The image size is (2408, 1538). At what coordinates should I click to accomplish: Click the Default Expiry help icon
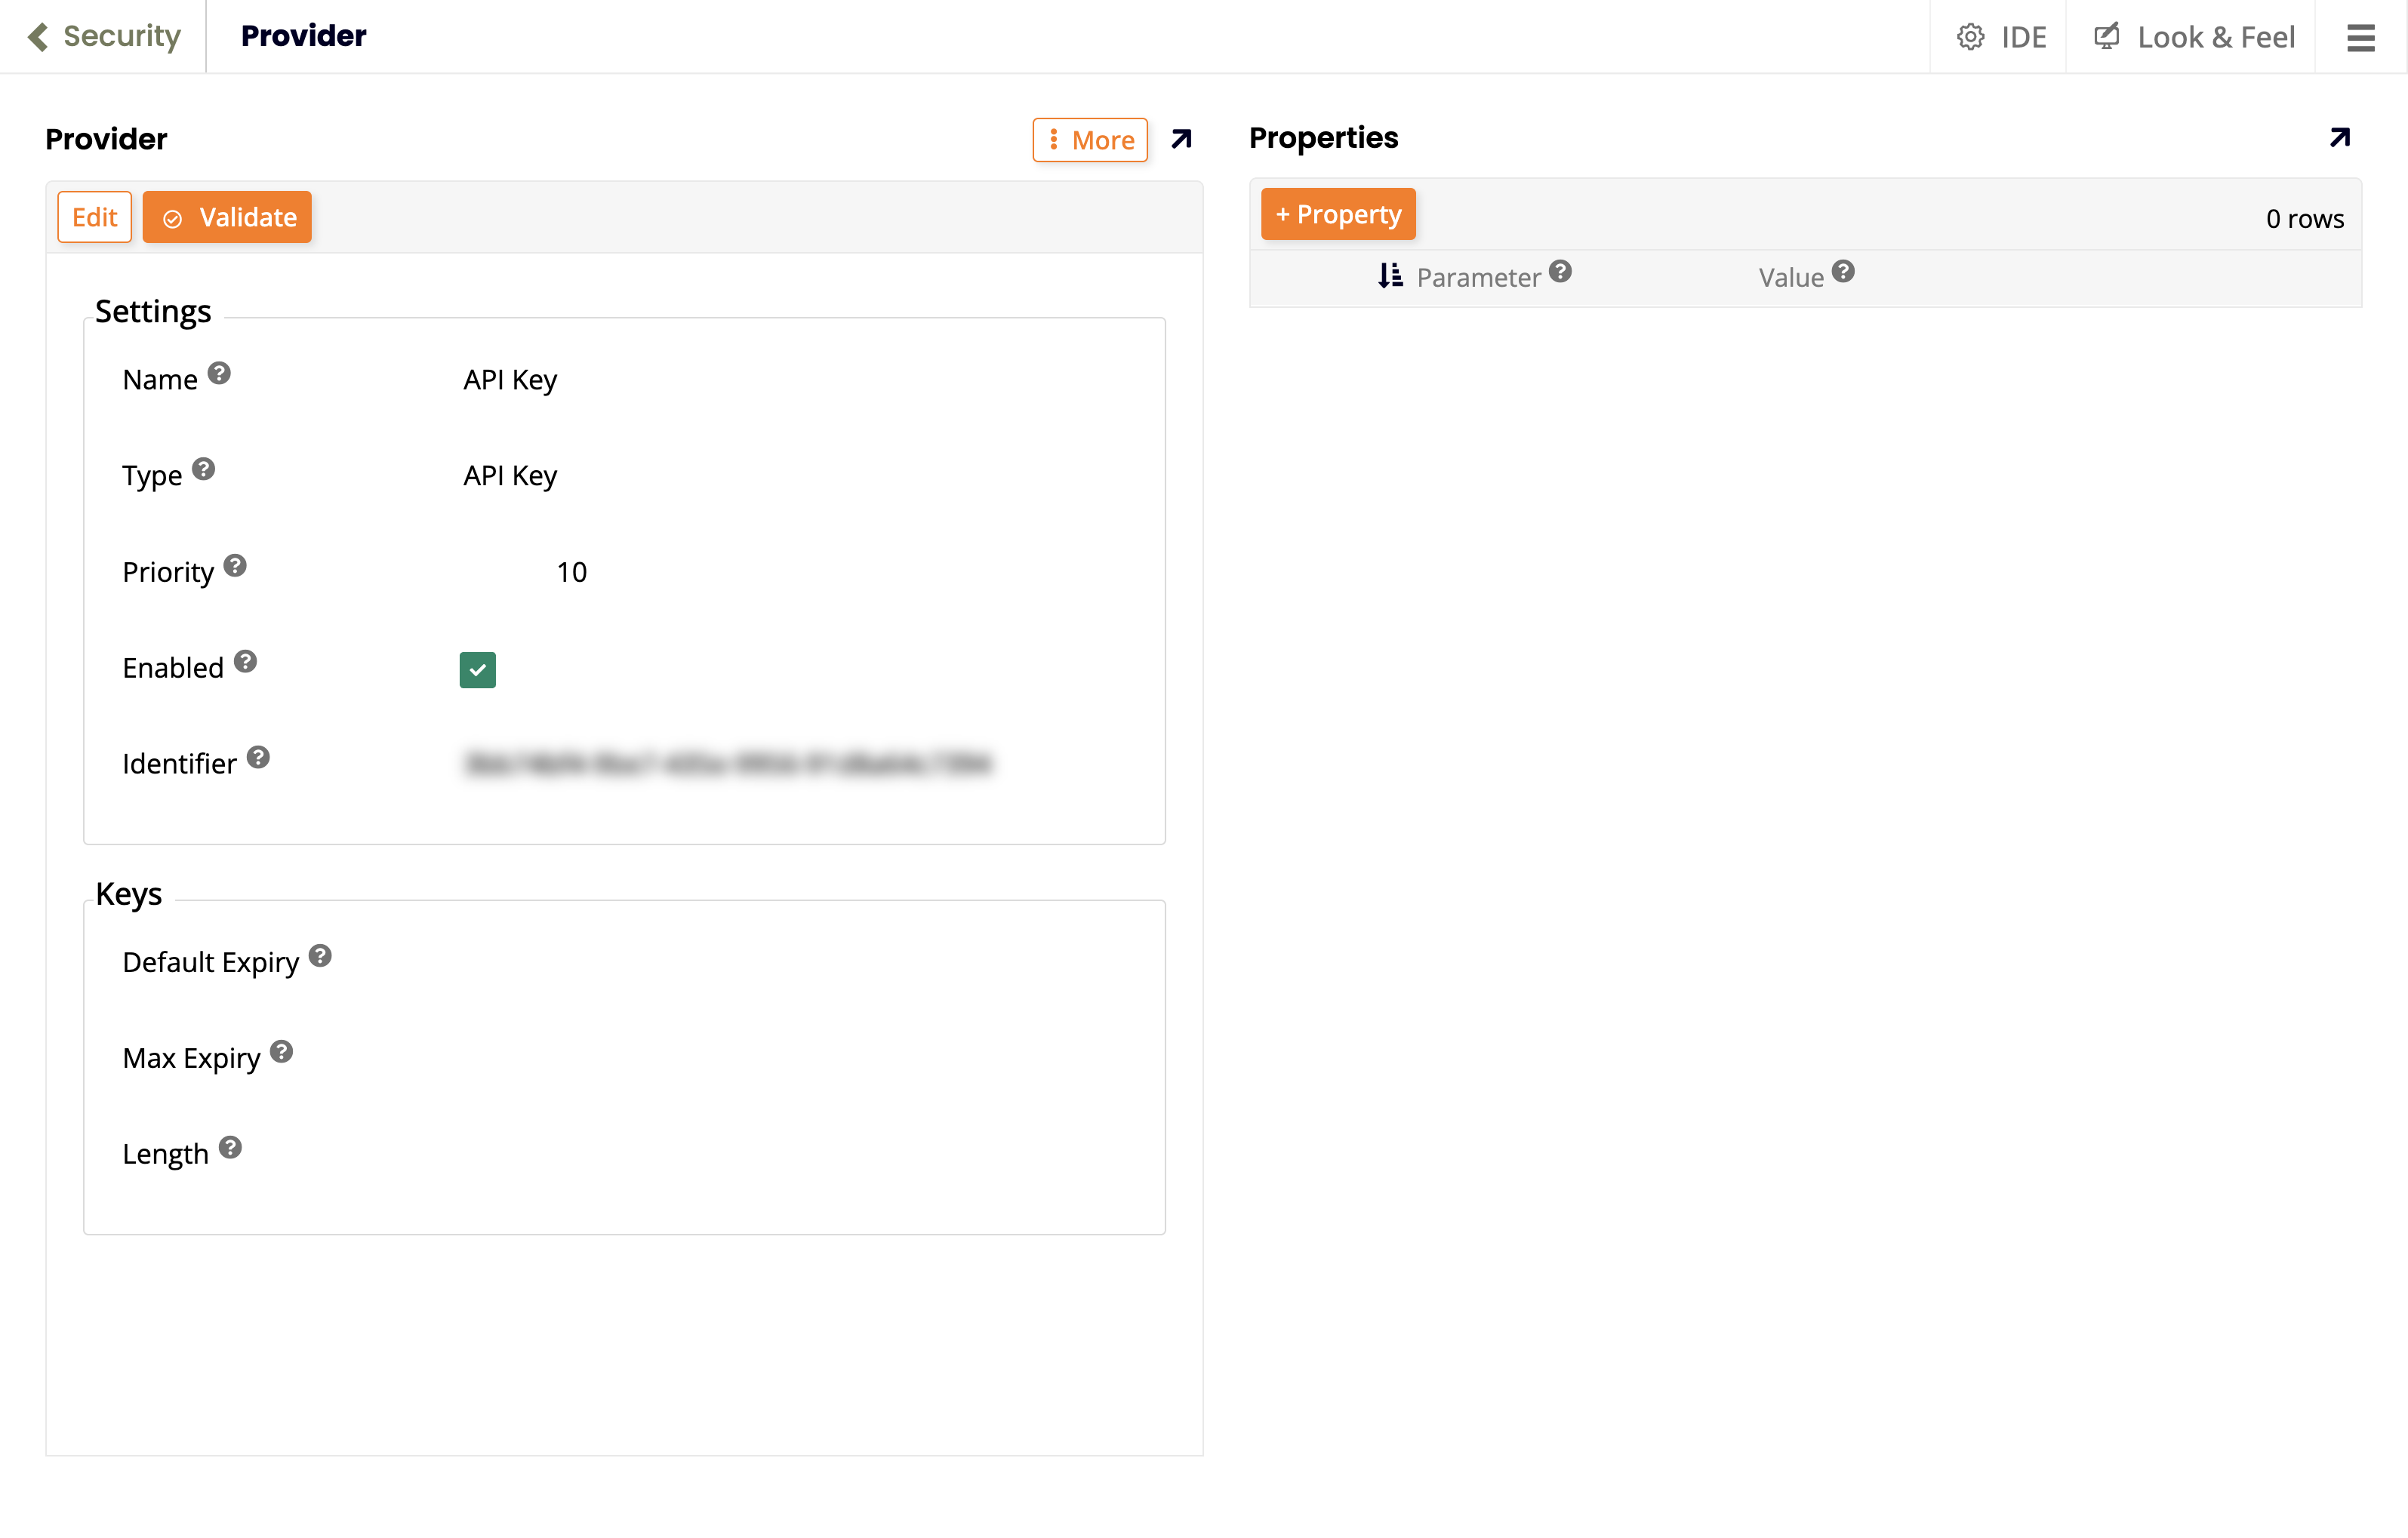tap(320, 955)
